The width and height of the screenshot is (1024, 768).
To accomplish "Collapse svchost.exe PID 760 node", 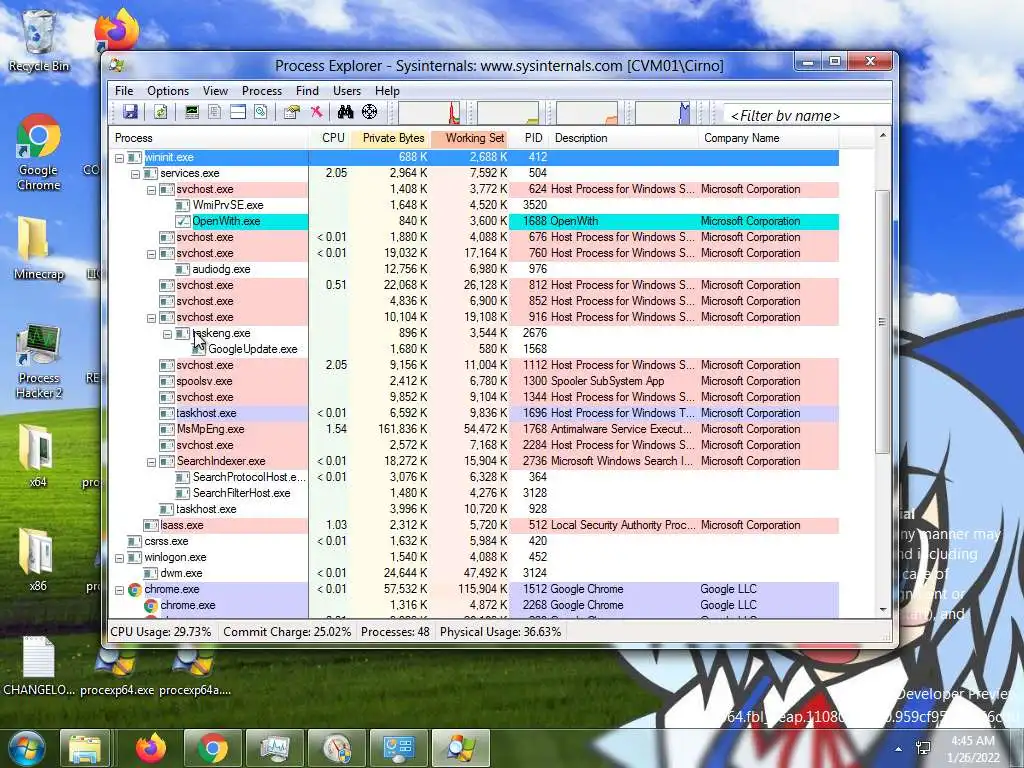I will coord(152,254).
